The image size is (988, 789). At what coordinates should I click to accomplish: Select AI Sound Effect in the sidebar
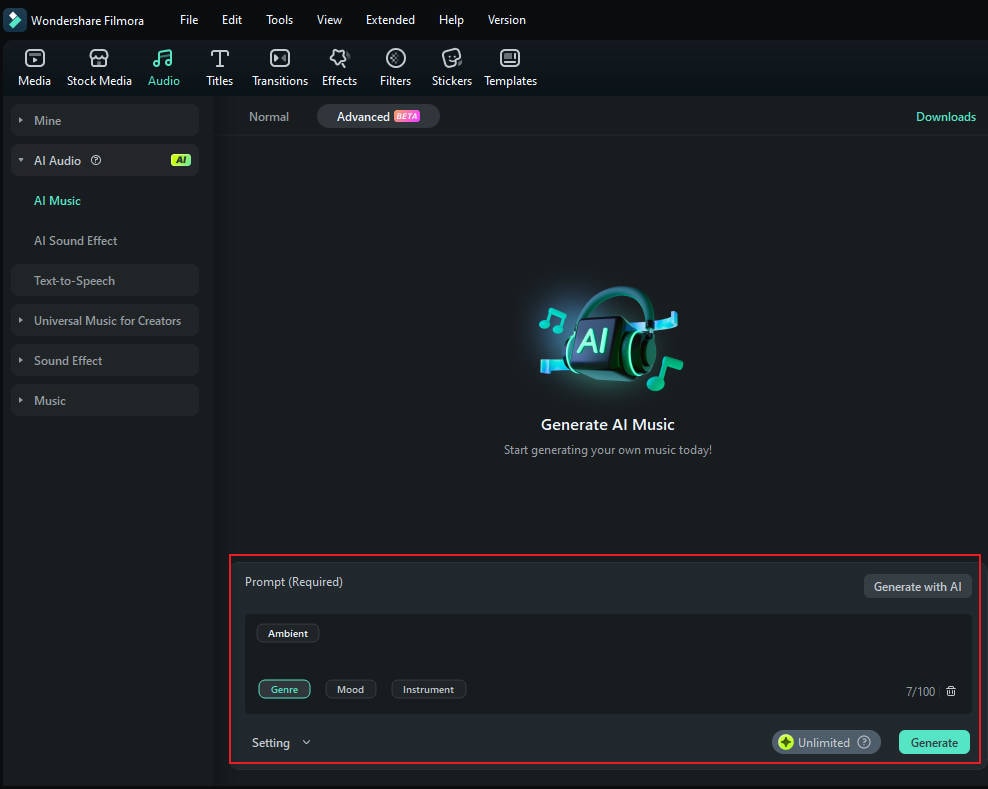coord(76,241)
